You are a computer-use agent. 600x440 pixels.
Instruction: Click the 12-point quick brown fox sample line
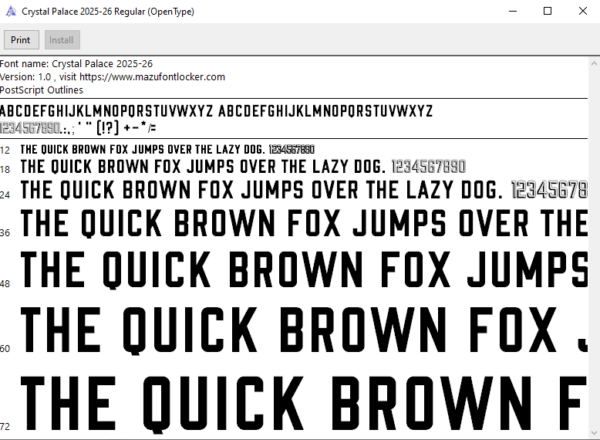(168, 149)
